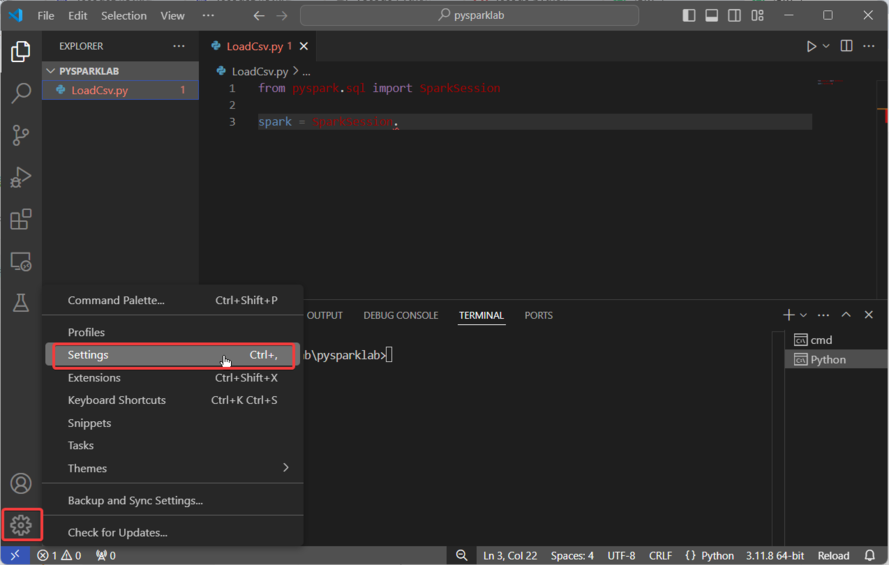889x565 pixels.
Task: Toggle the primary side bar layout button
Action: pyautogui.click(x=689, y=16)
